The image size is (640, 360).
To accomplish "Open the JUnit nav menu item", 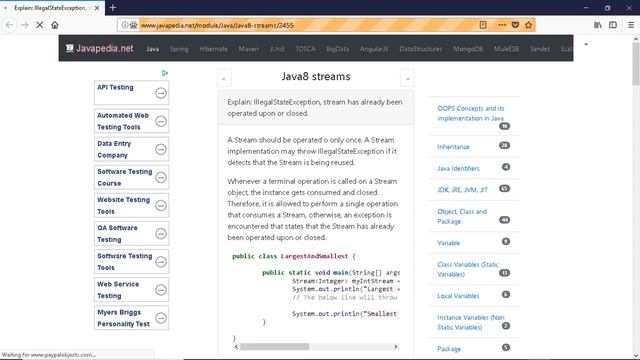I will pyautogui.click(x=277, y=49).
